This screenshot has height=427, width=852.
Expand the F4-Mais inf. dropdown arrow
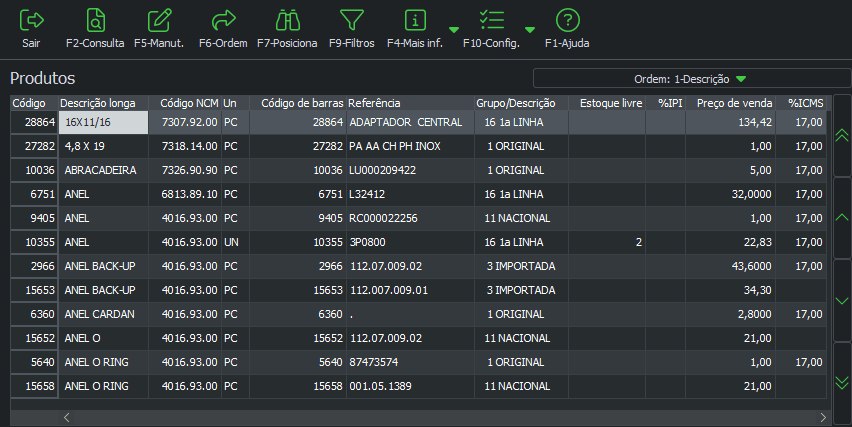coord(454,30)
